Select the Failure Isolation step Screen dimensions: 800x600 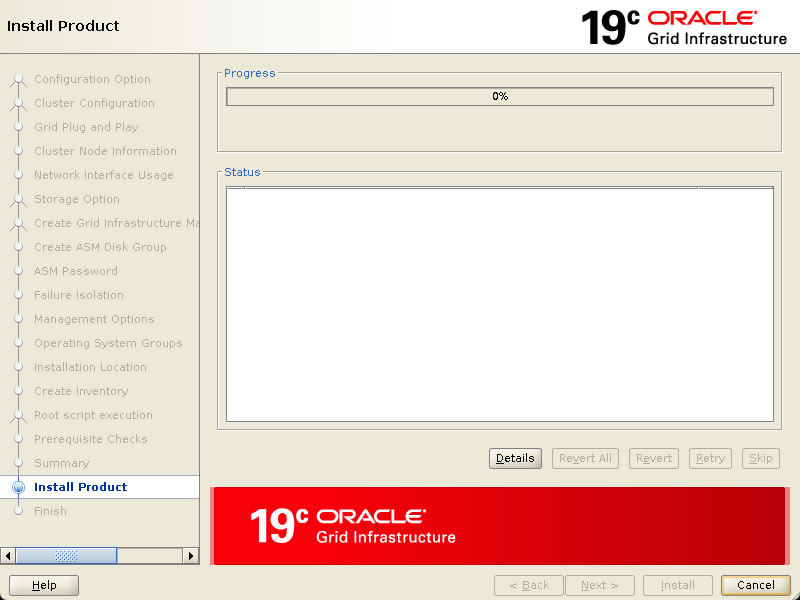79,295
